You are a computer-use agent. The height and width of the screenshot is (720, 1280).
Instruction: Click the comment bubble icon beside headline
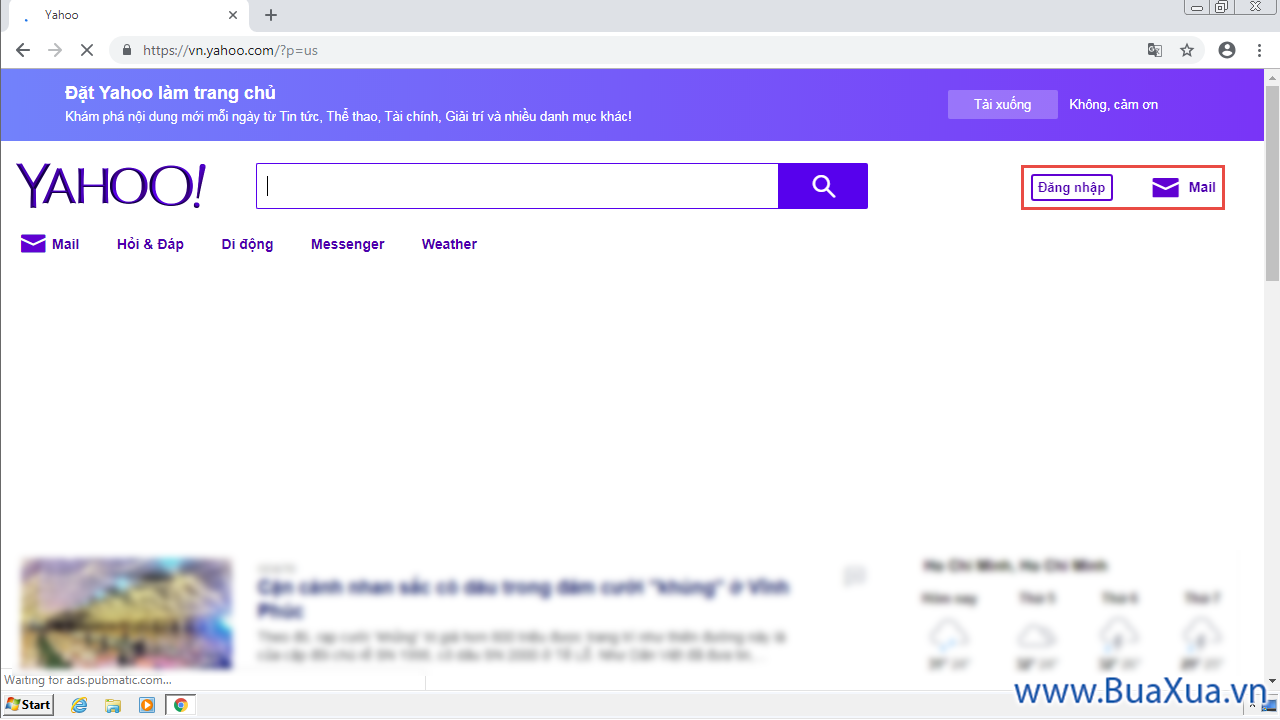tap(854, 576)
